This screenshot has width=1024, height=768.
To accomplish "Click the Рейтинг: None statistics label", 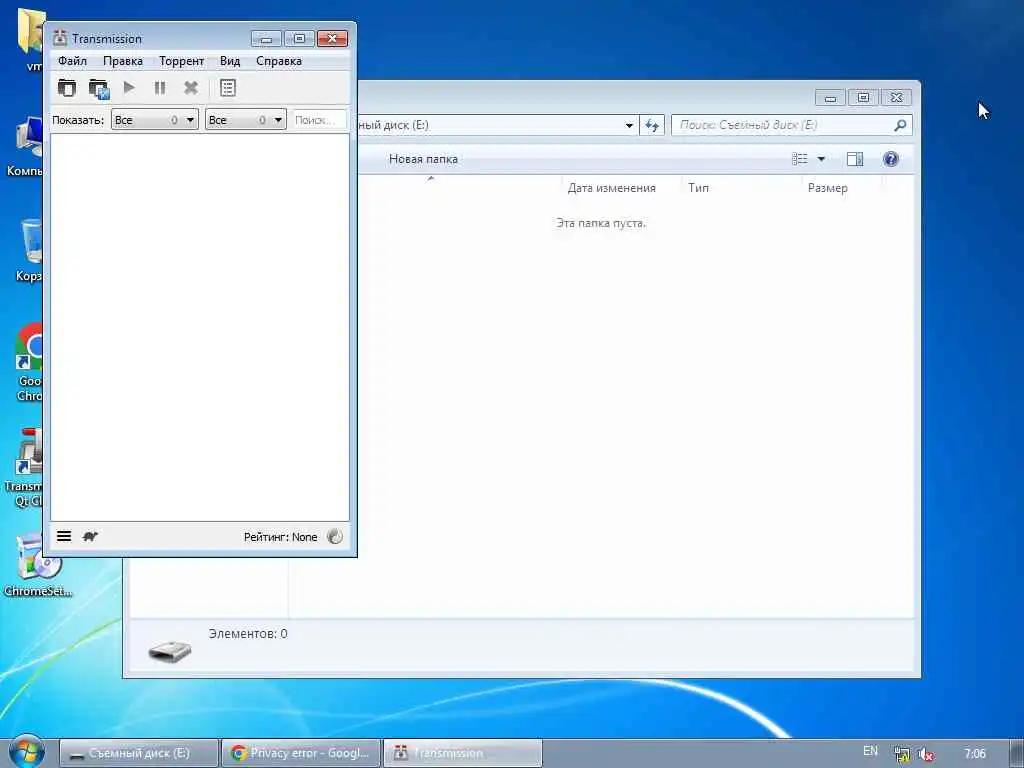I will click(280, 537).
